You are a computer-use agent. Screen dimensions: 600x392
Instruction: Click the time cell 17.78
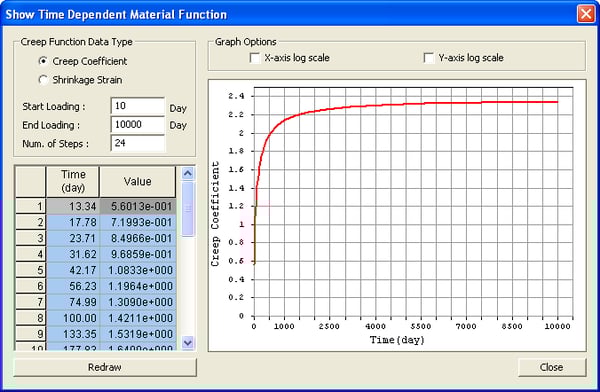73,222
